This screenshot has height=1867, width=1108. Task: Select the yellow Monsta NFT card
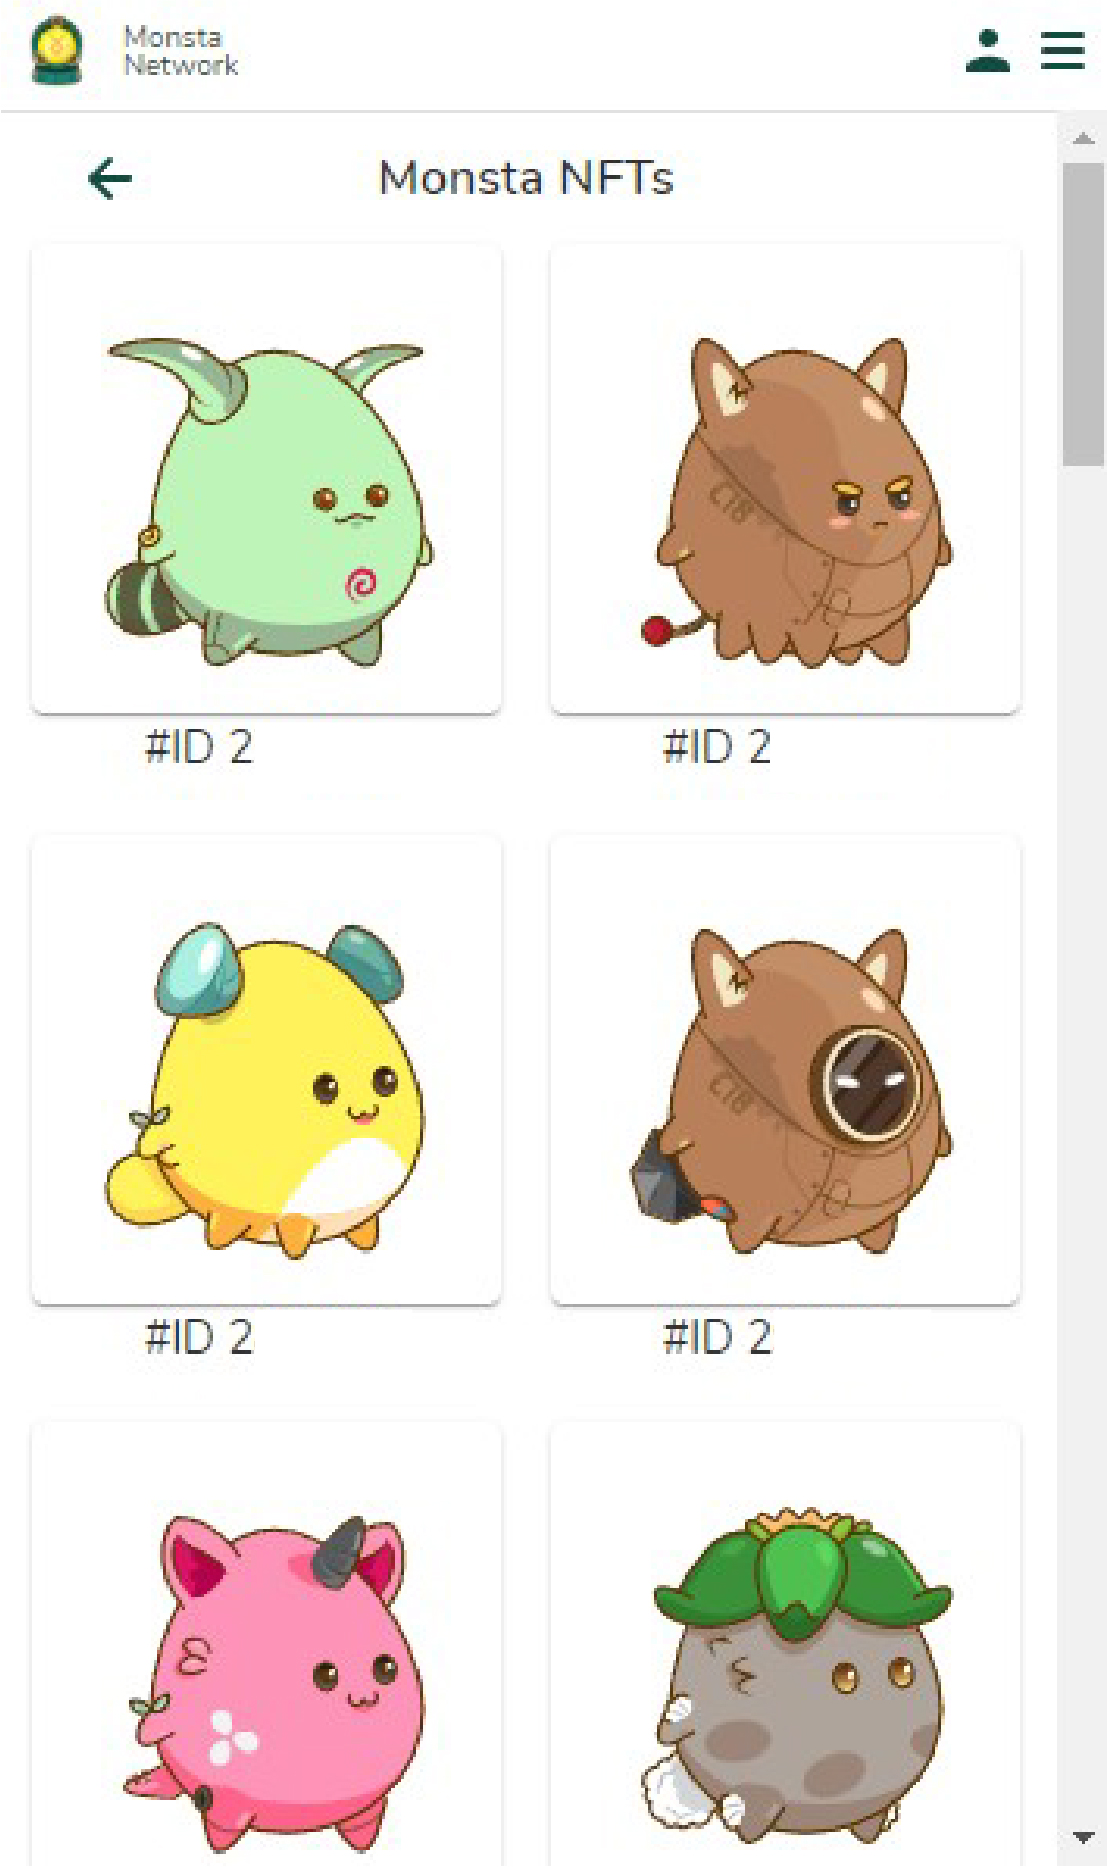coord(266,1069)
